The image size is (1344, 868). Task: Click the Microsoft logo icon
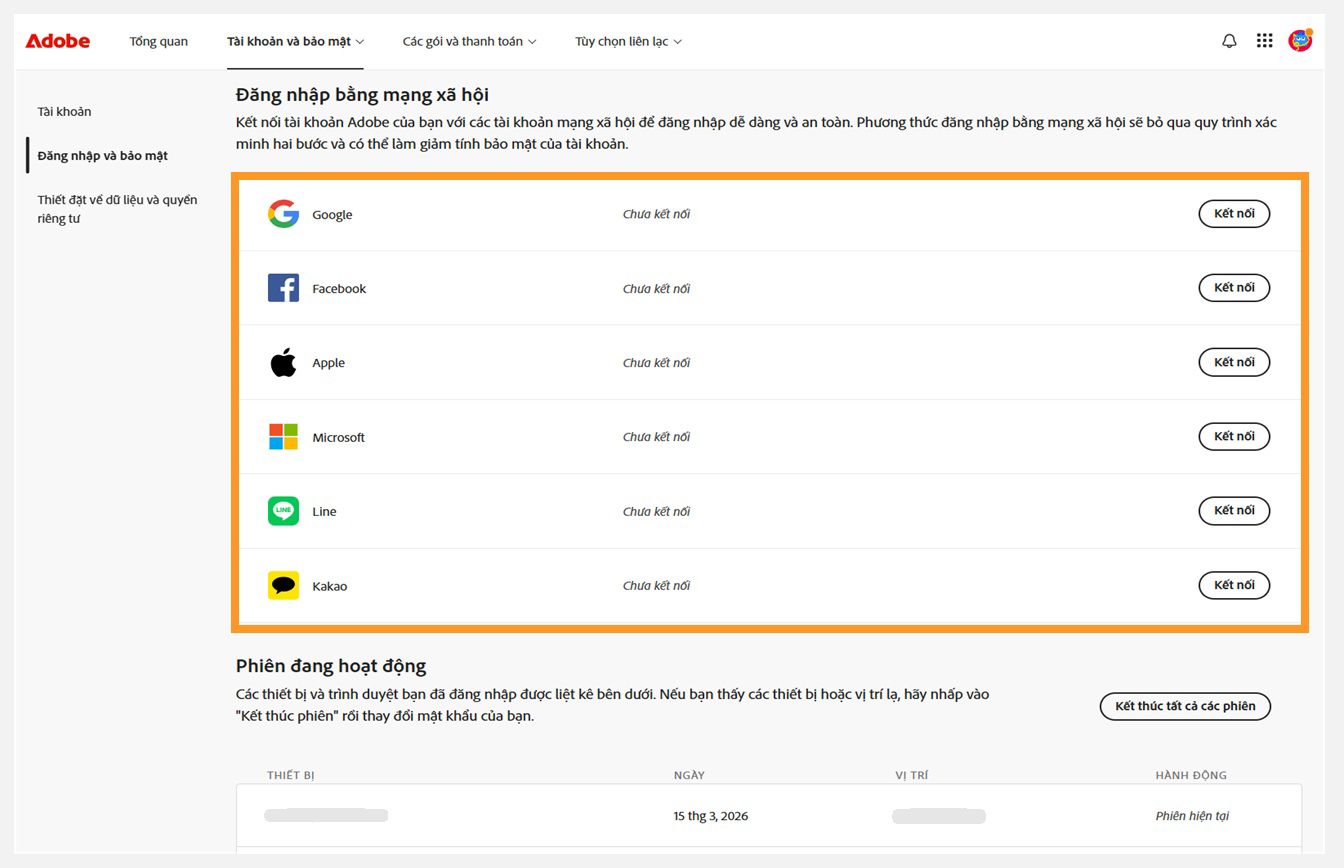pos(283,437)
